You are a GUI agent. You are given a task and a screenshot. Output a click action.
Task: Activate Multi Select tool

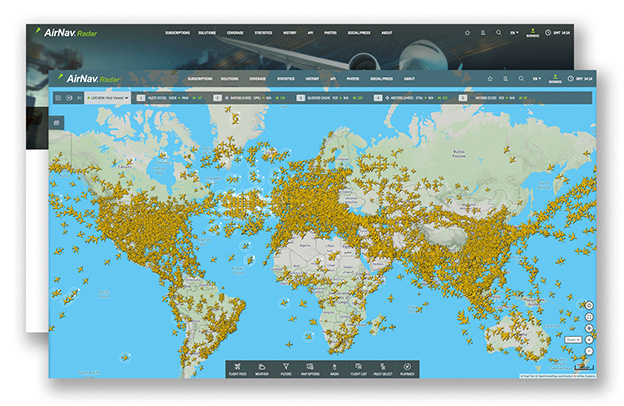point(383,368)
